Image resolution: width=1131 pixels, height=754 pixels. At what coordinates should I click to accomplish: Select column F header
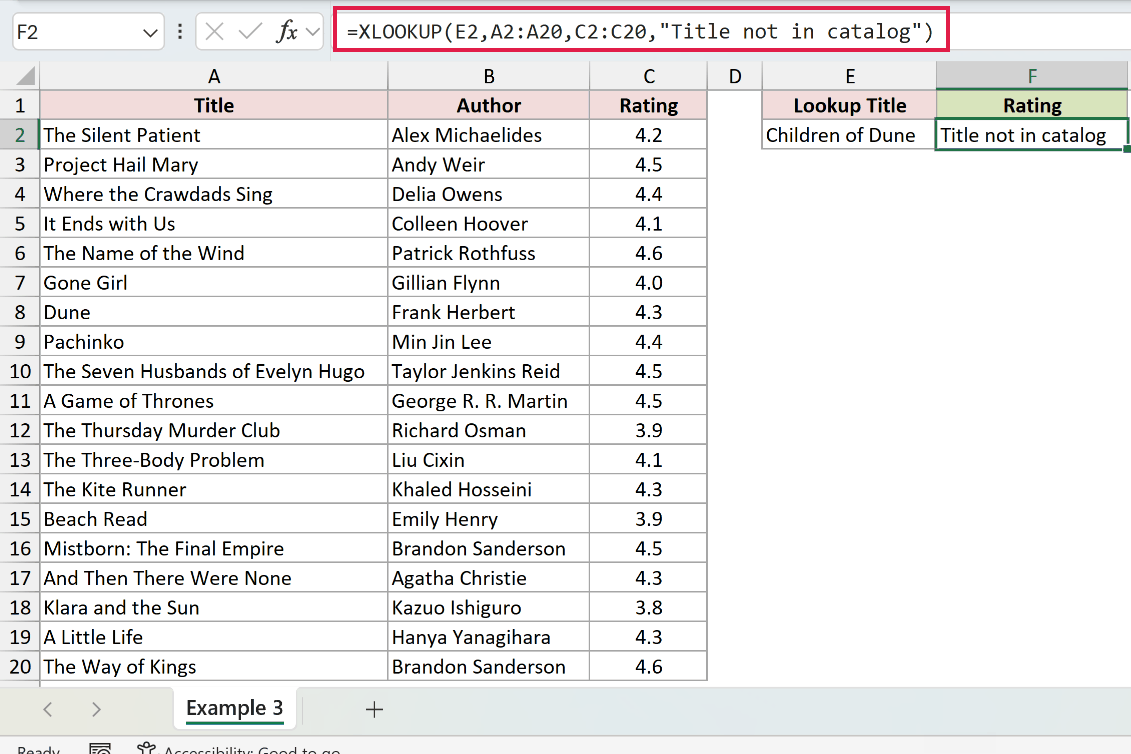(x=1031, y=76)
